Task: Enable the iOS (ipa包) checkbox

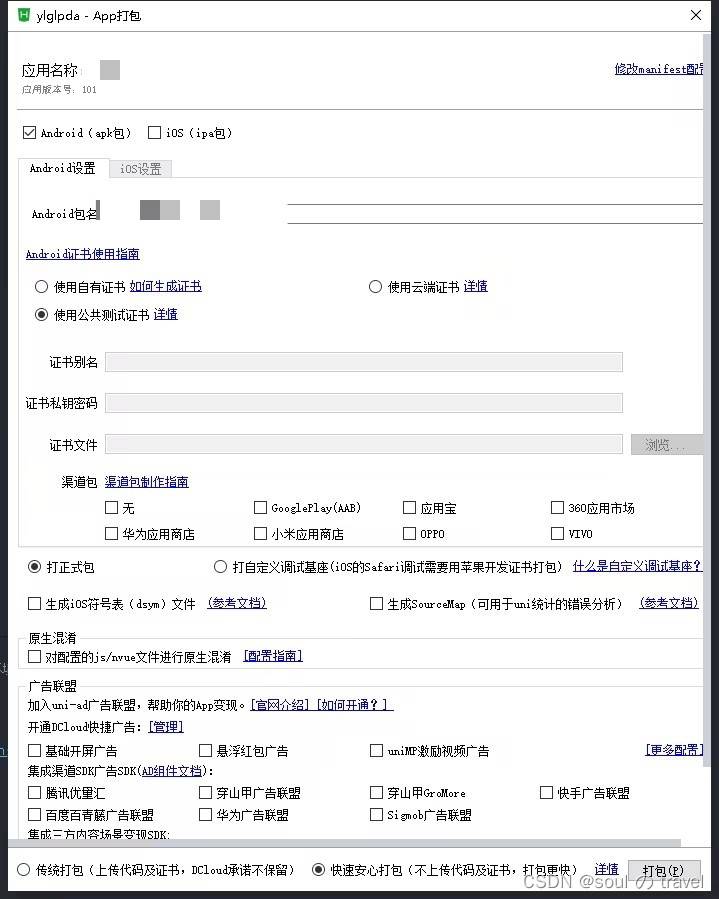Action: (154, 132)
